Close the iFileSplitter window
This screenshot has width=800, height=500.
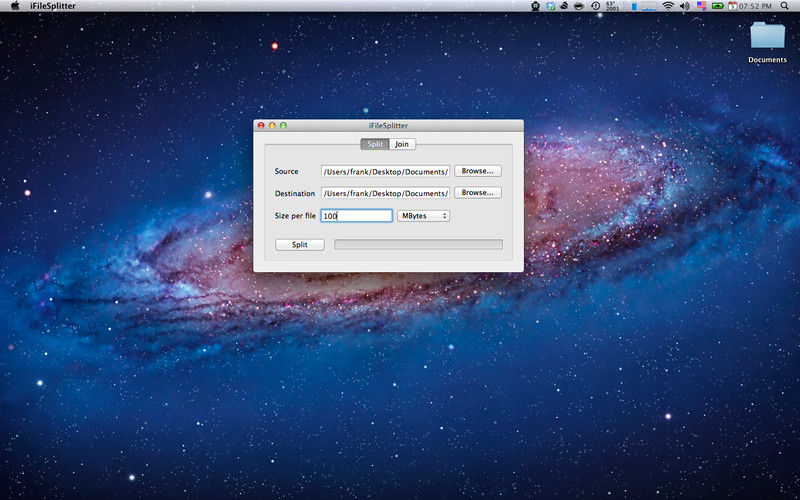tap(261, 126)
